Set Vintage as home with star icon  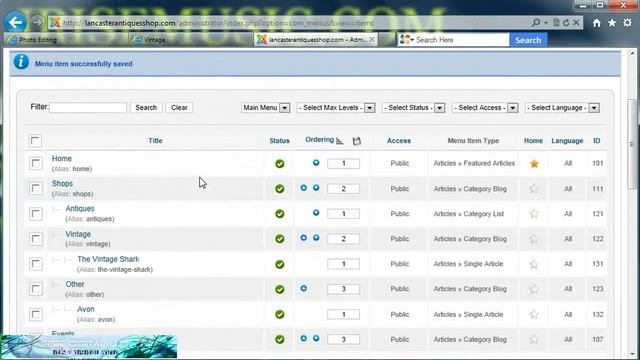click(534, 239)
